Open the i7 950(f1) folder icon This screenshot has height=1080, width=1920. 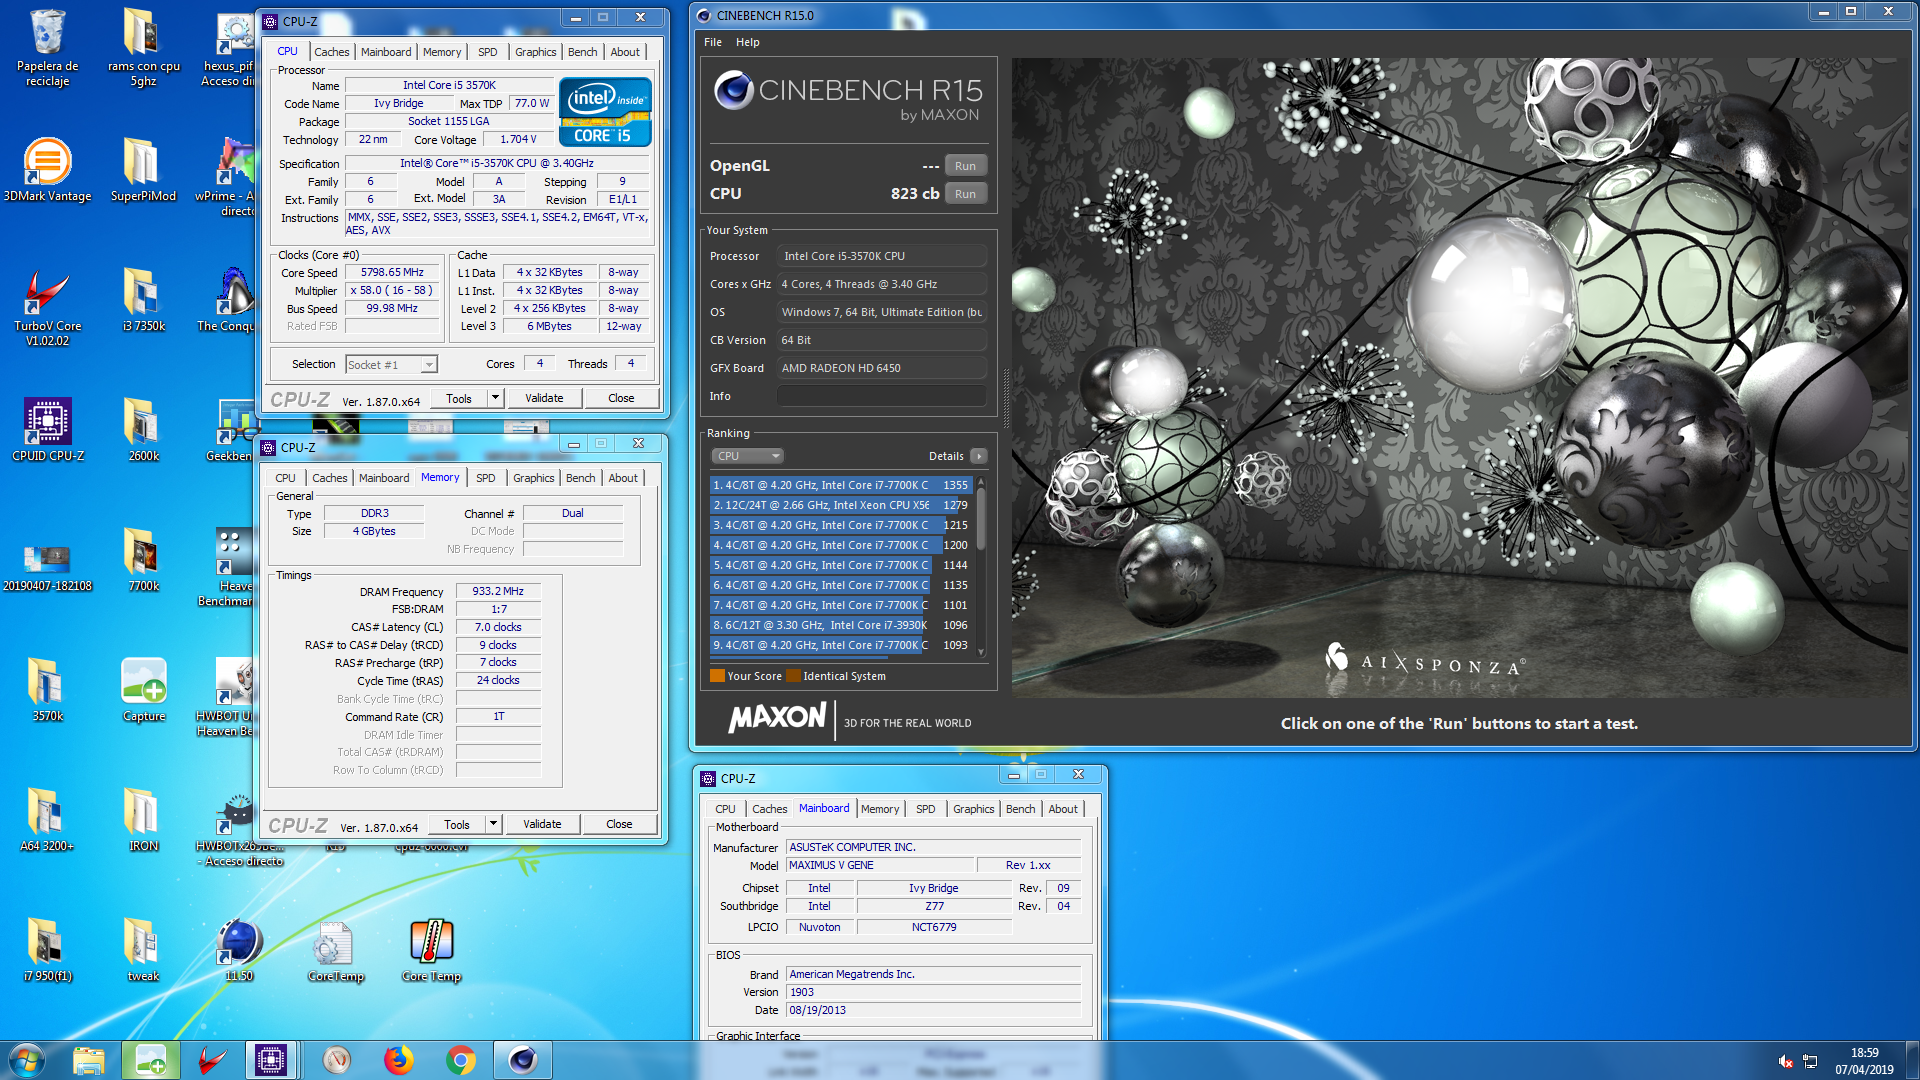pyautogui.click(x=47, y=950)
